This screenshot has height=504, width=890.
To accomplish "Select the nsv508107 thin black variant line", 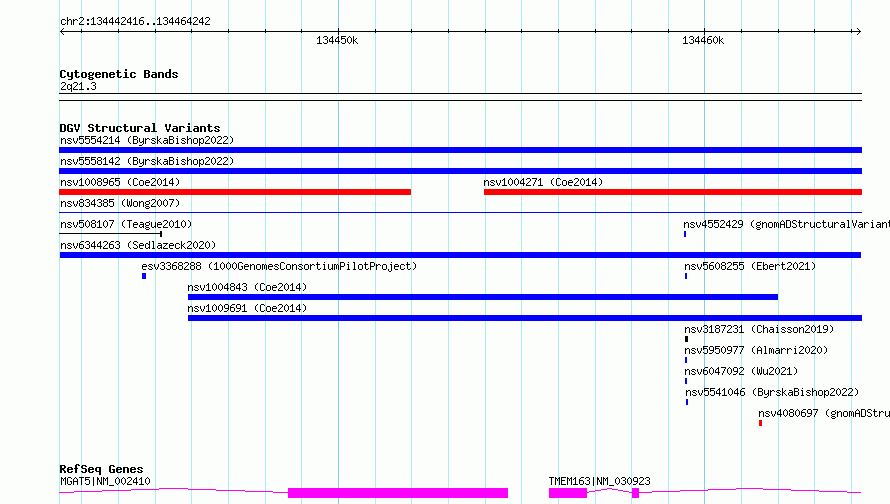I will click(x=111, y=234).
